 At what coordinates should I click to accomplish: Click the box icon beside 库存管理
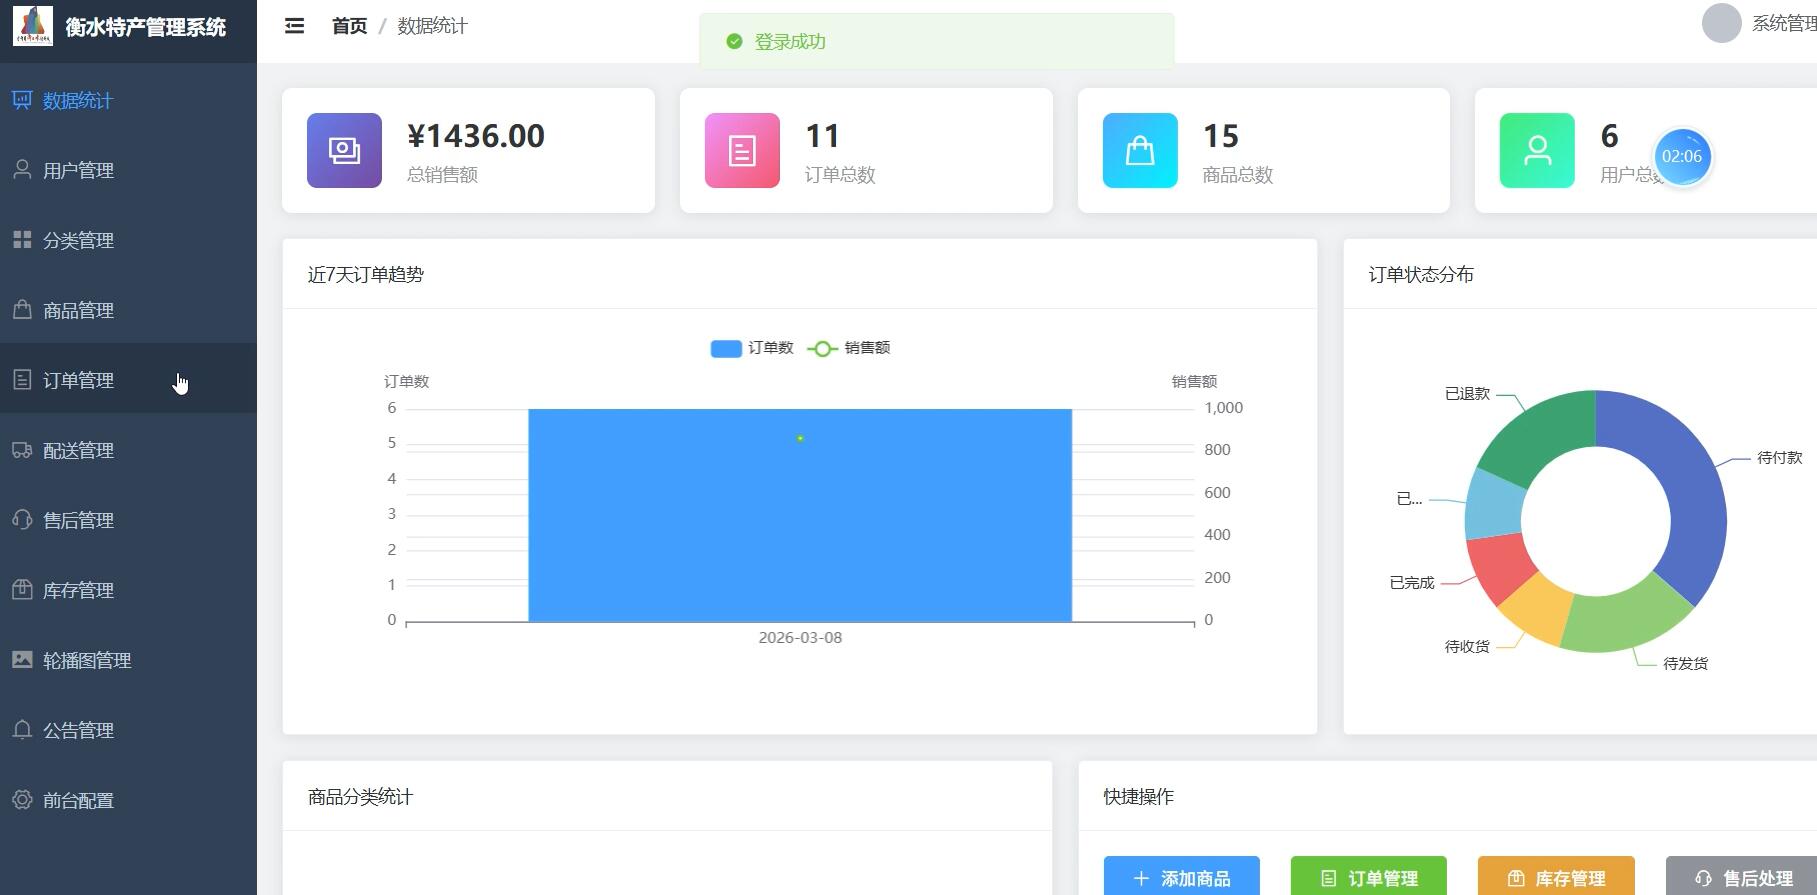click(22, 590)
